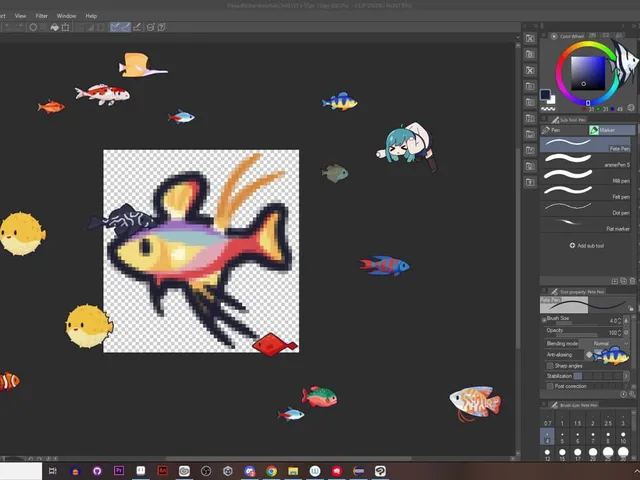Viewport: 640px width, 480px height.
Task: Click the second icon in the right quick-access column
Action: [530, 54]
